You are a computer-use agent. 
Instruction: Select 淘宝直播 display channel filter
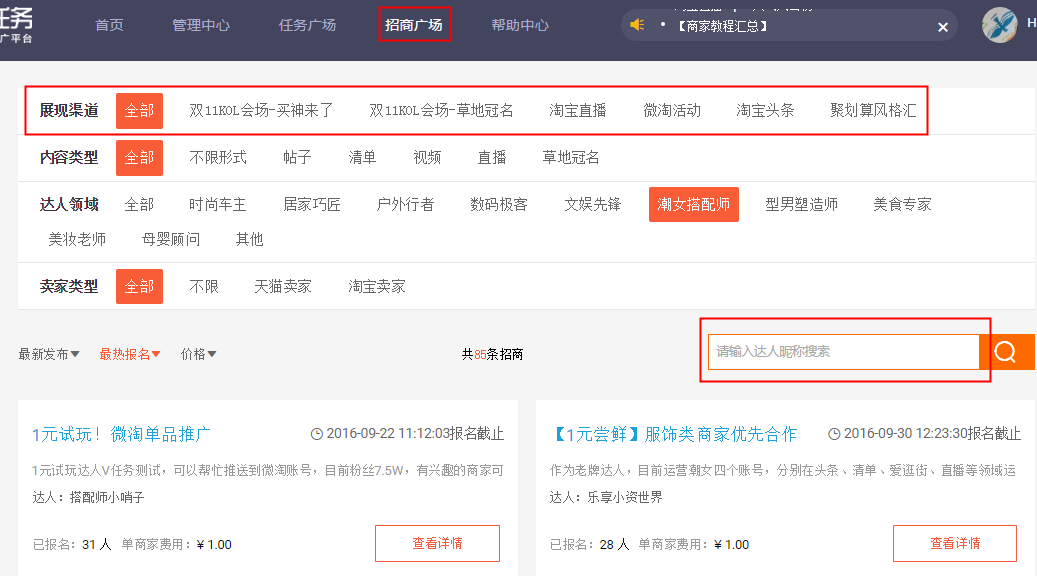click(577, 111)
